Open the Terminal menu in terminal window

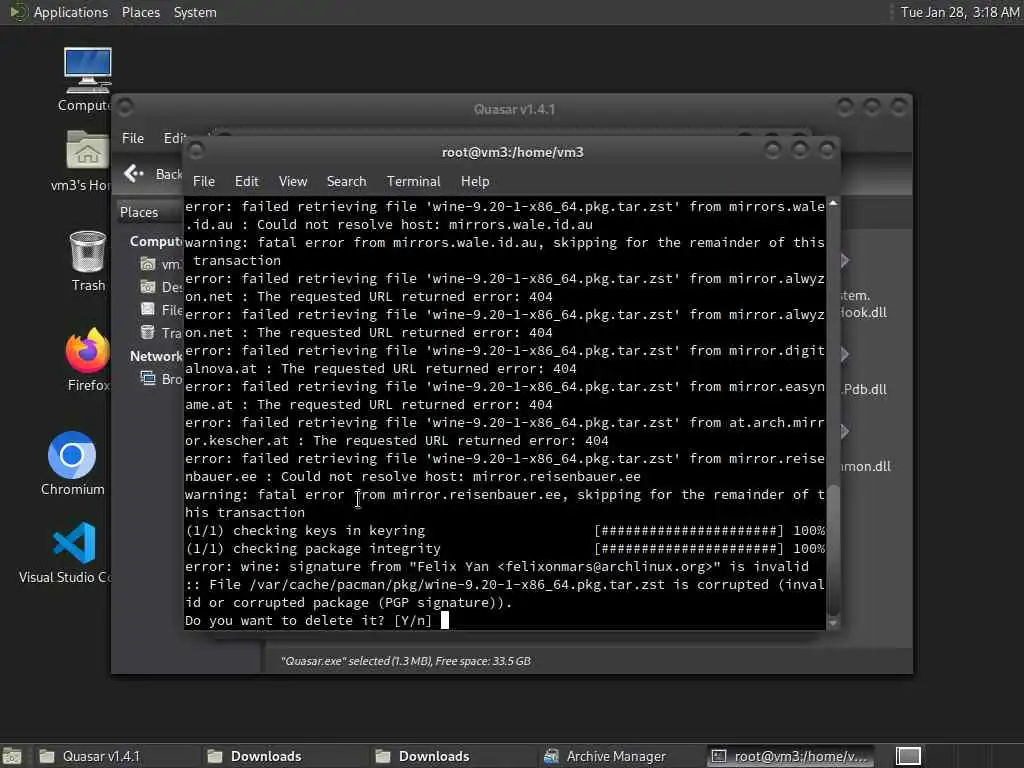(413, 182)
